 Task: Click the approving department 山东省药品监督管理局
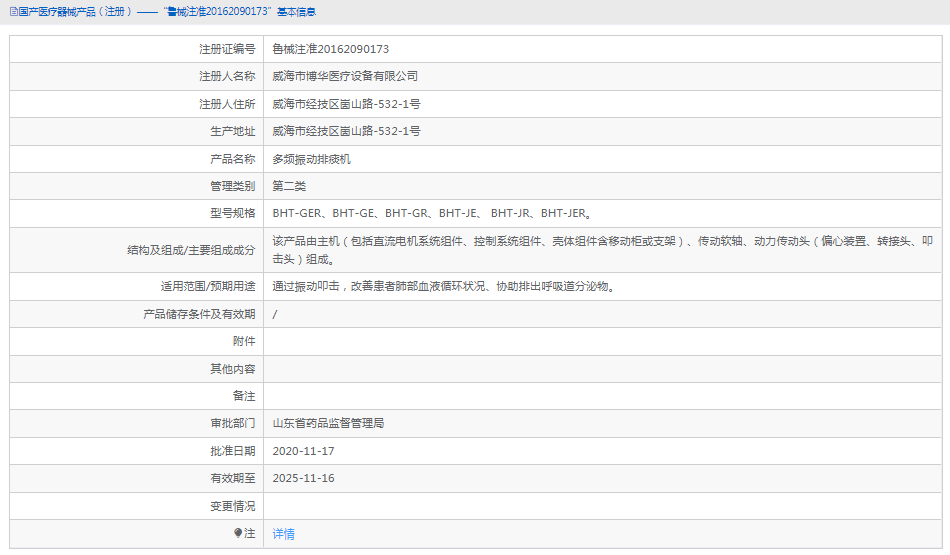[328, 423]
